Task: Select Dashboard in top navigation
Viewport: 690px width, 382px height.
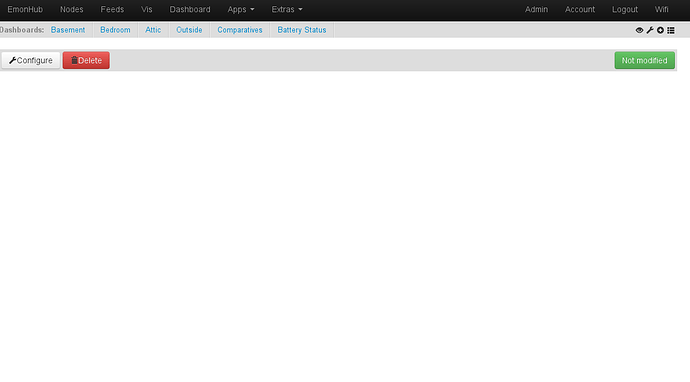Action: (190, 9)
